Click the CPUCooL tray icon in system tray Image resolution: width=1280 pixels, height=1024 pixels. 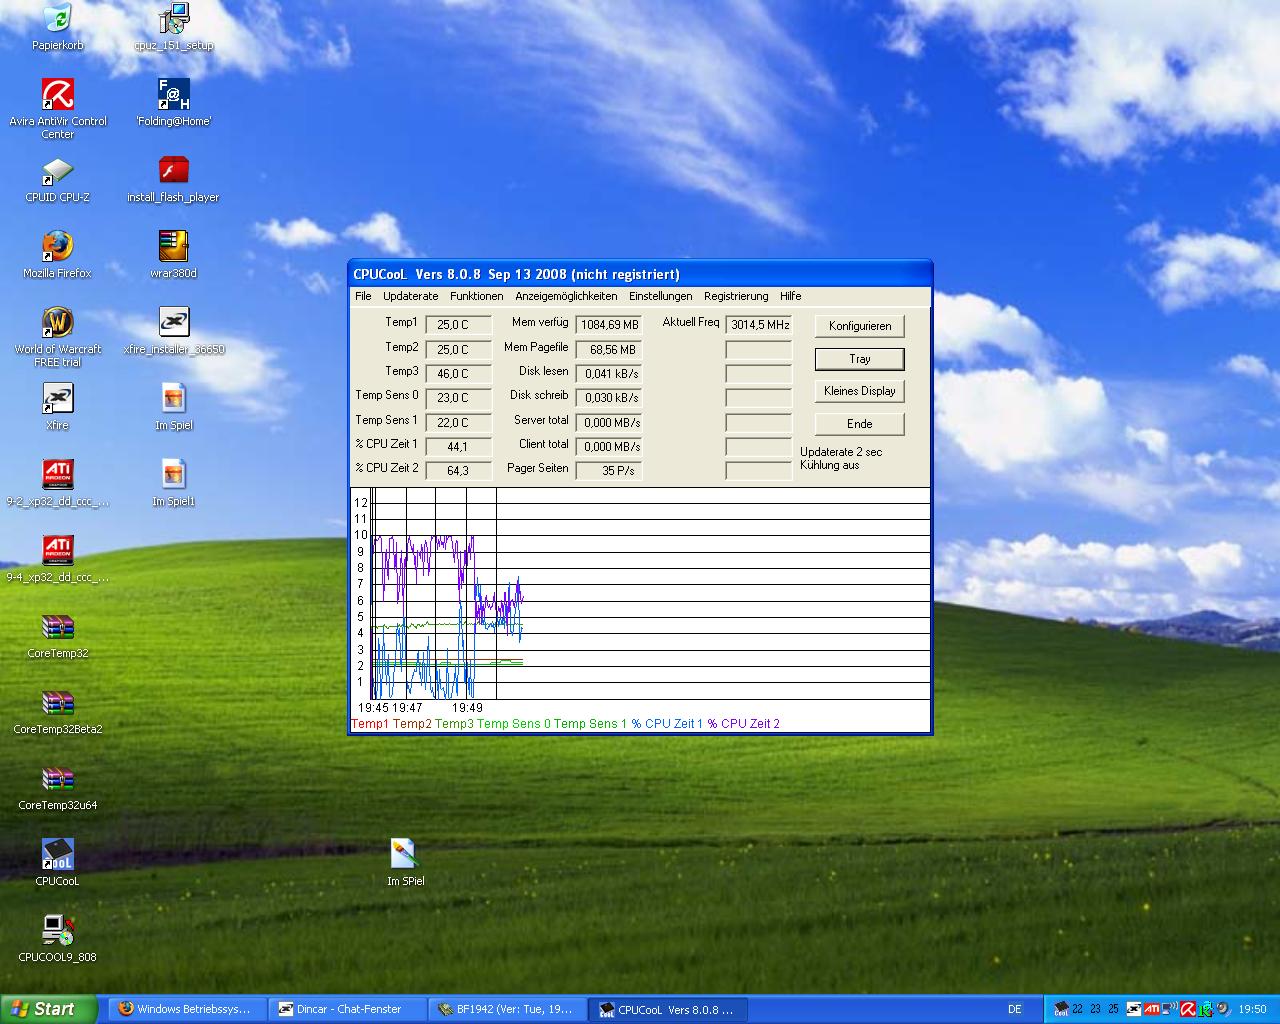point(1061,1009)
